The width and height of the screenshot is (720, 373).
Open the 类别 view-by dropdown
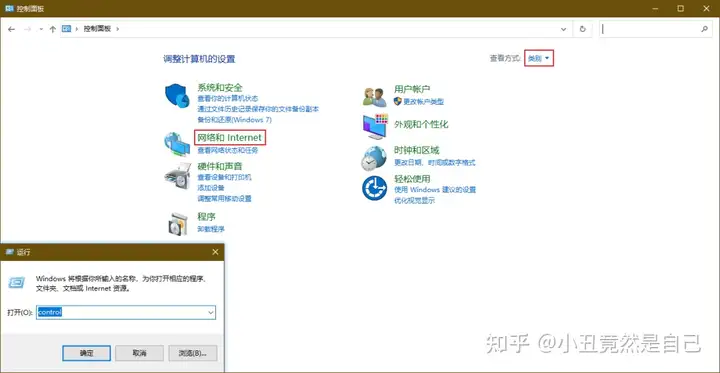pos(539,58)
